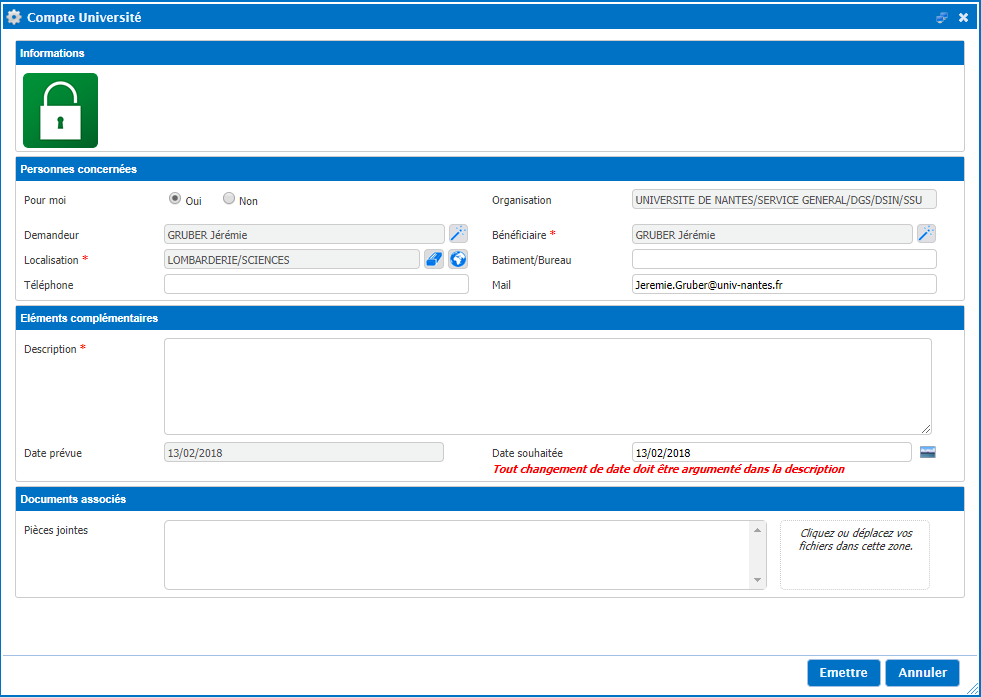Open the calendar icon for Date souhaitée

927,452
